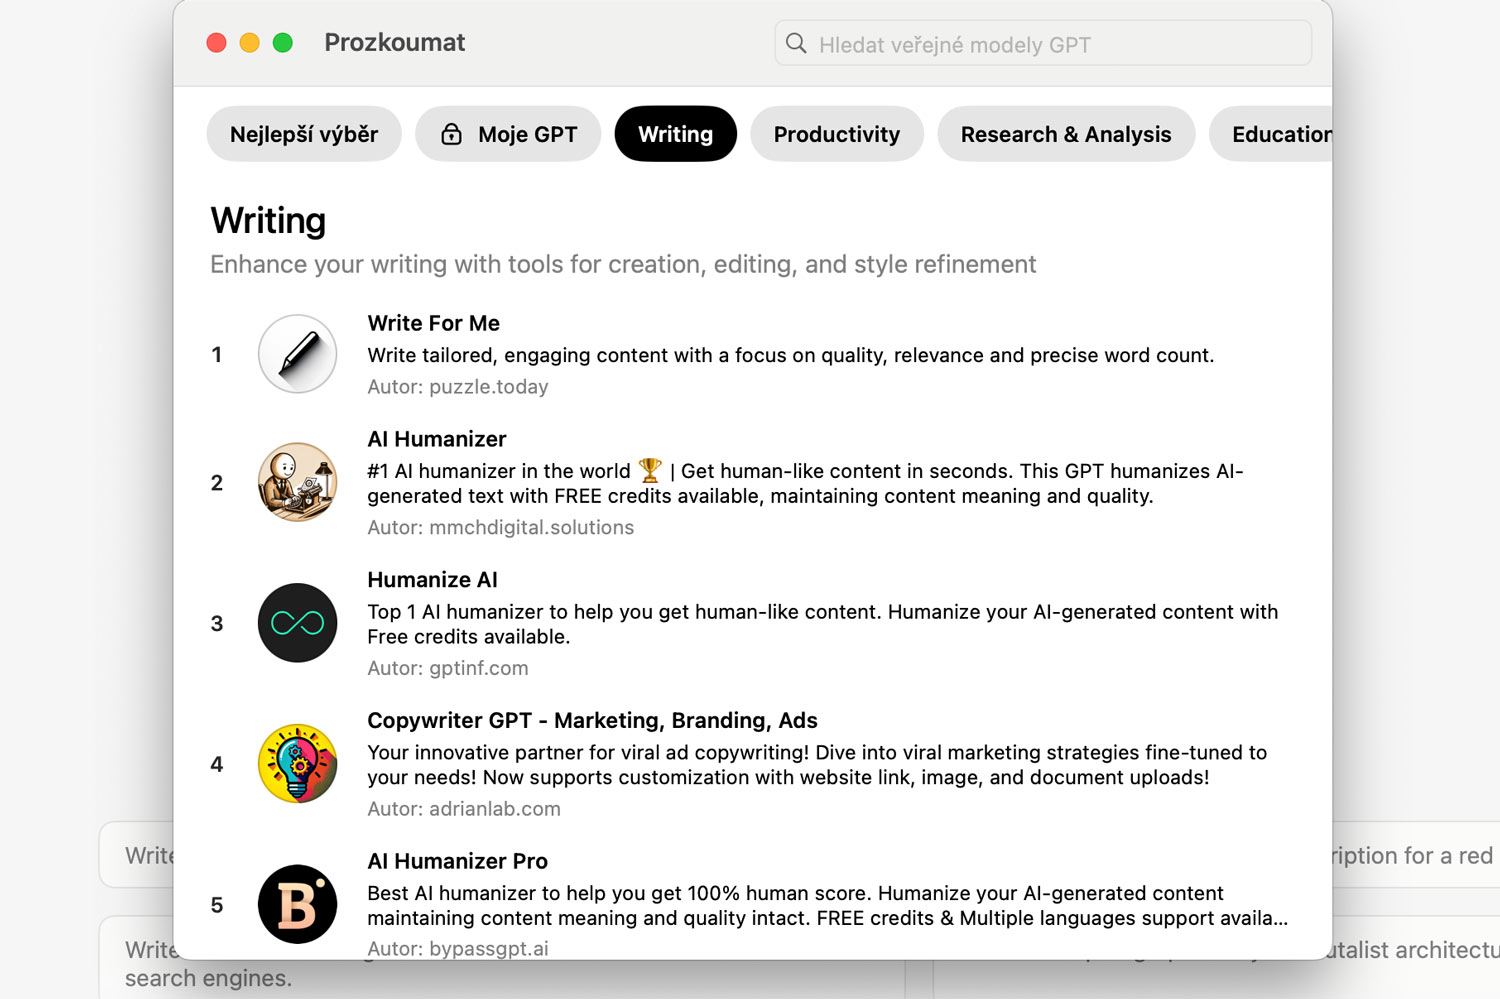Open the AI Humanizer typewriter icon
The height and width of the screenshot is (999, 1500).
point(297,482)
